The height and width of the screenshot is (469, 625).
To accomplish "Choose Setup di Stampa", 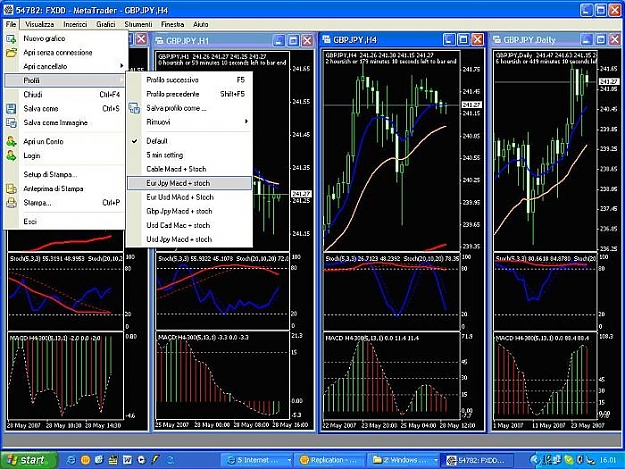I will [x=64, y=175].
